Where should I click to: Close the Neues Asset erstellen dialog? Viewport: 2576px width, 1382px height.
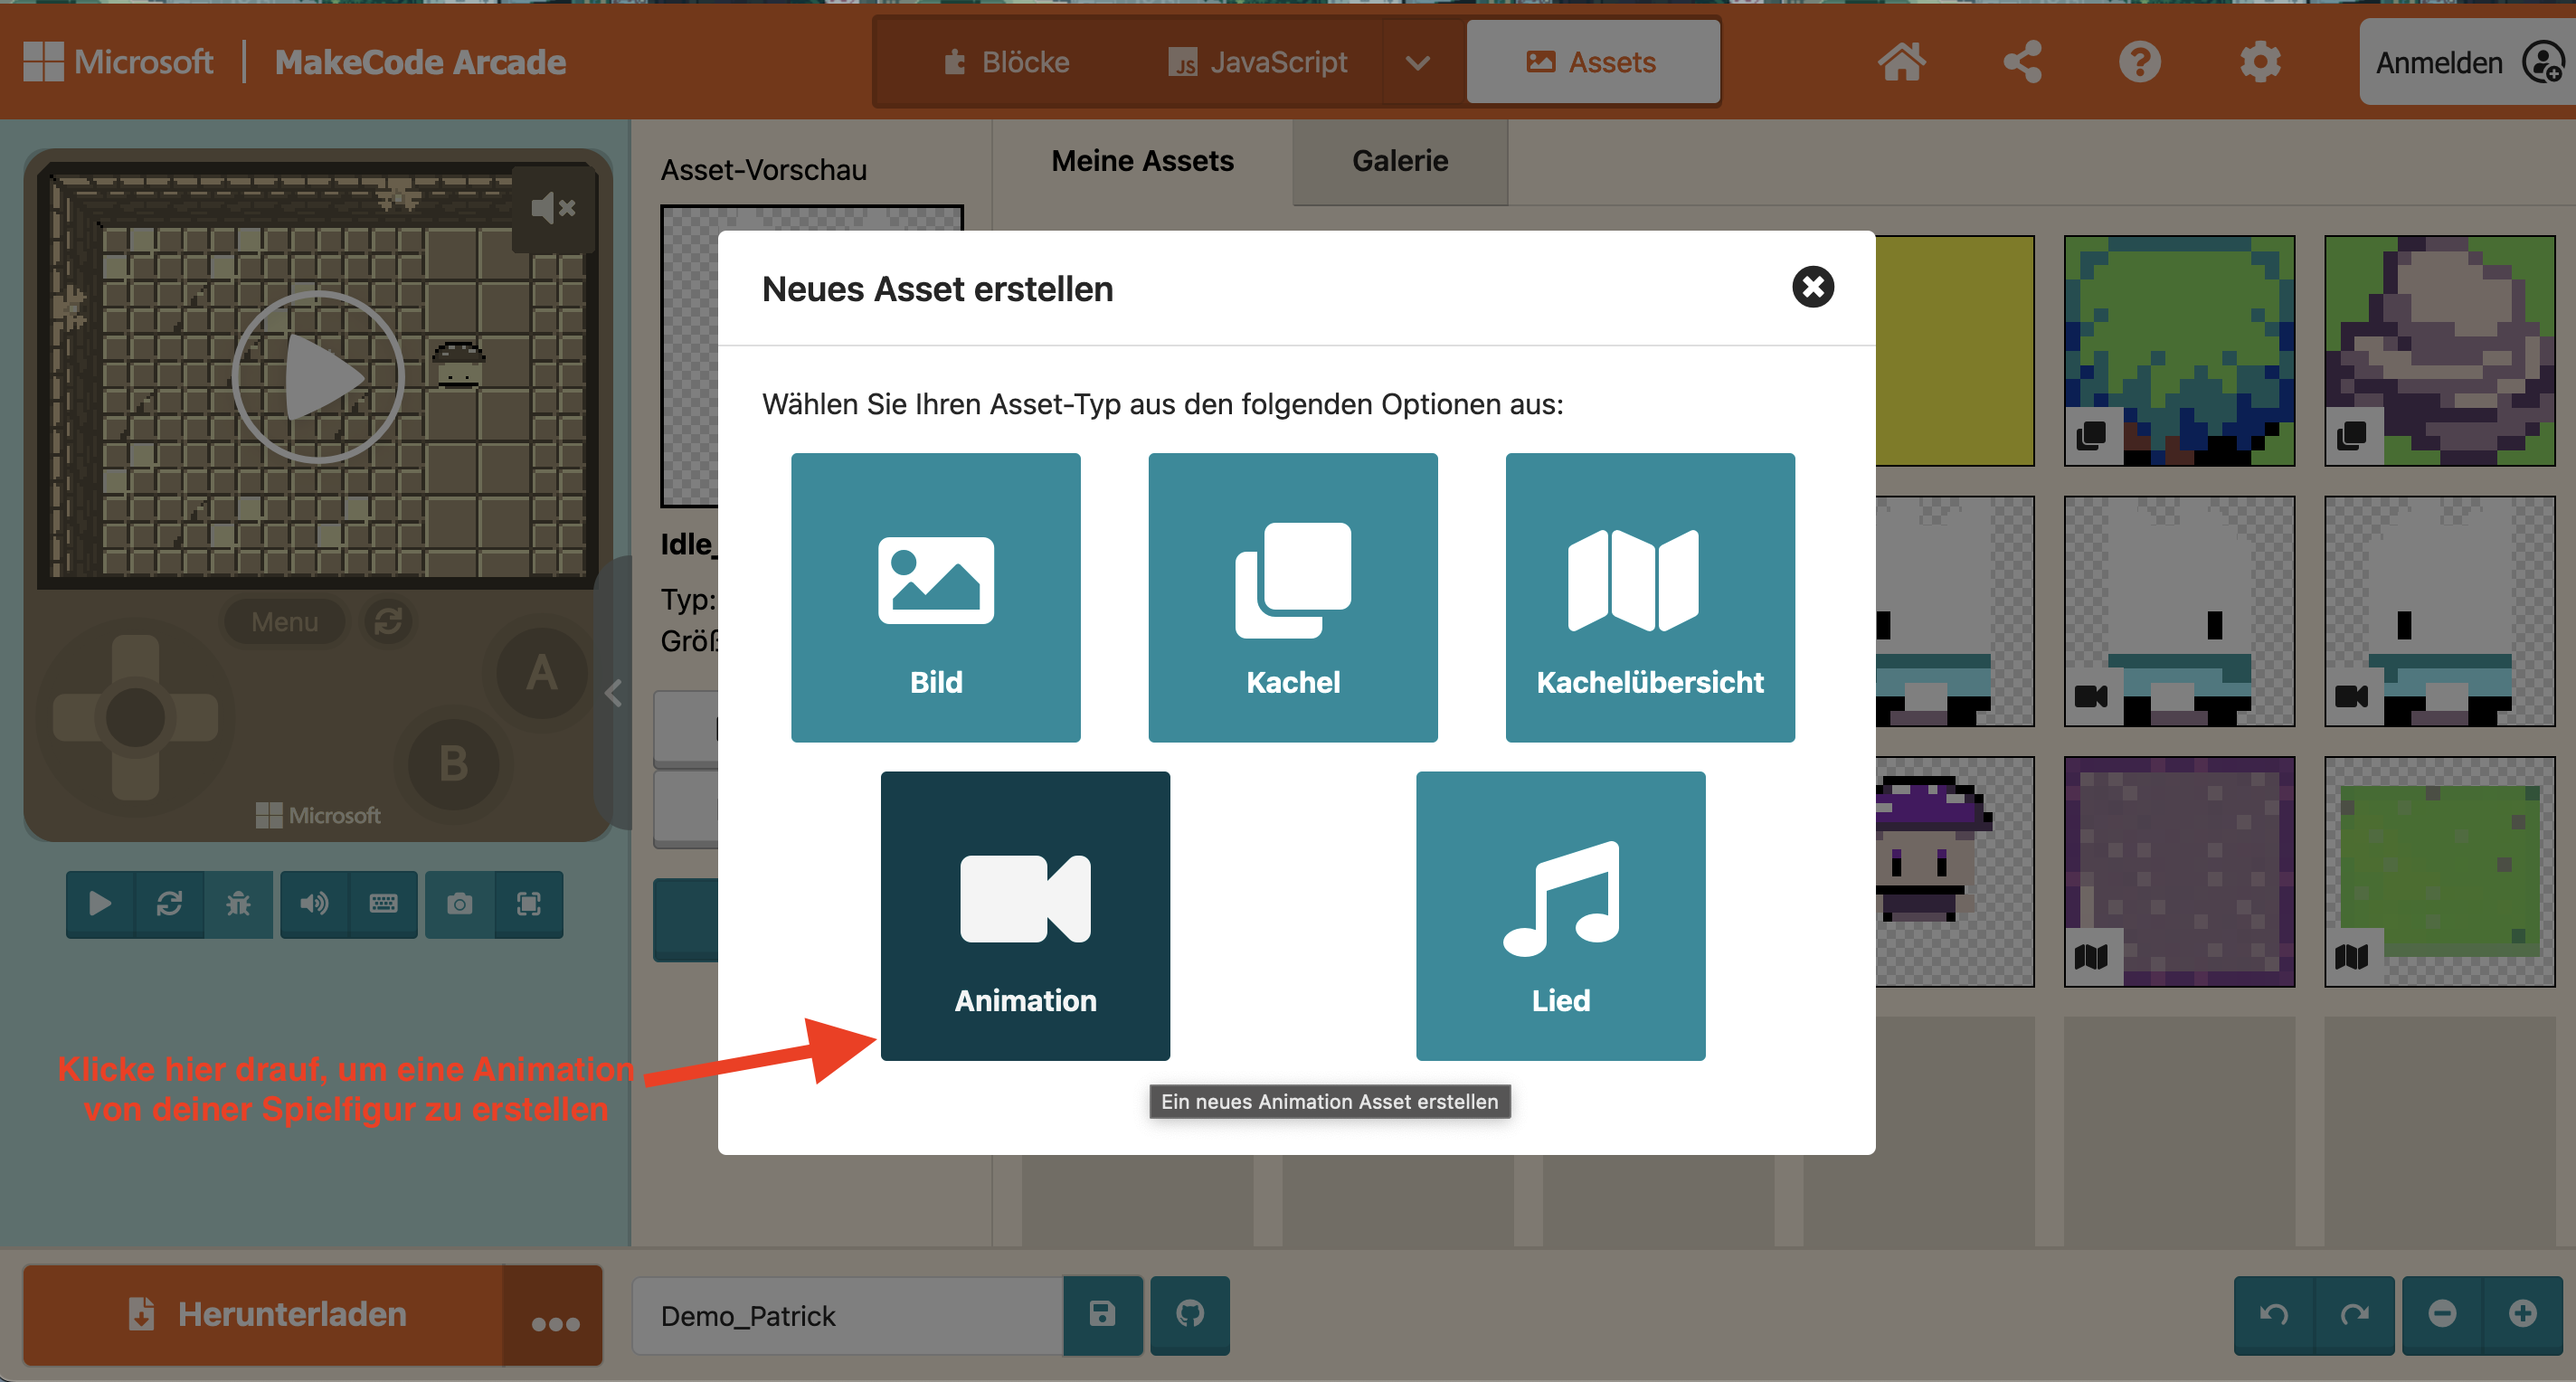click(1812, 287)
